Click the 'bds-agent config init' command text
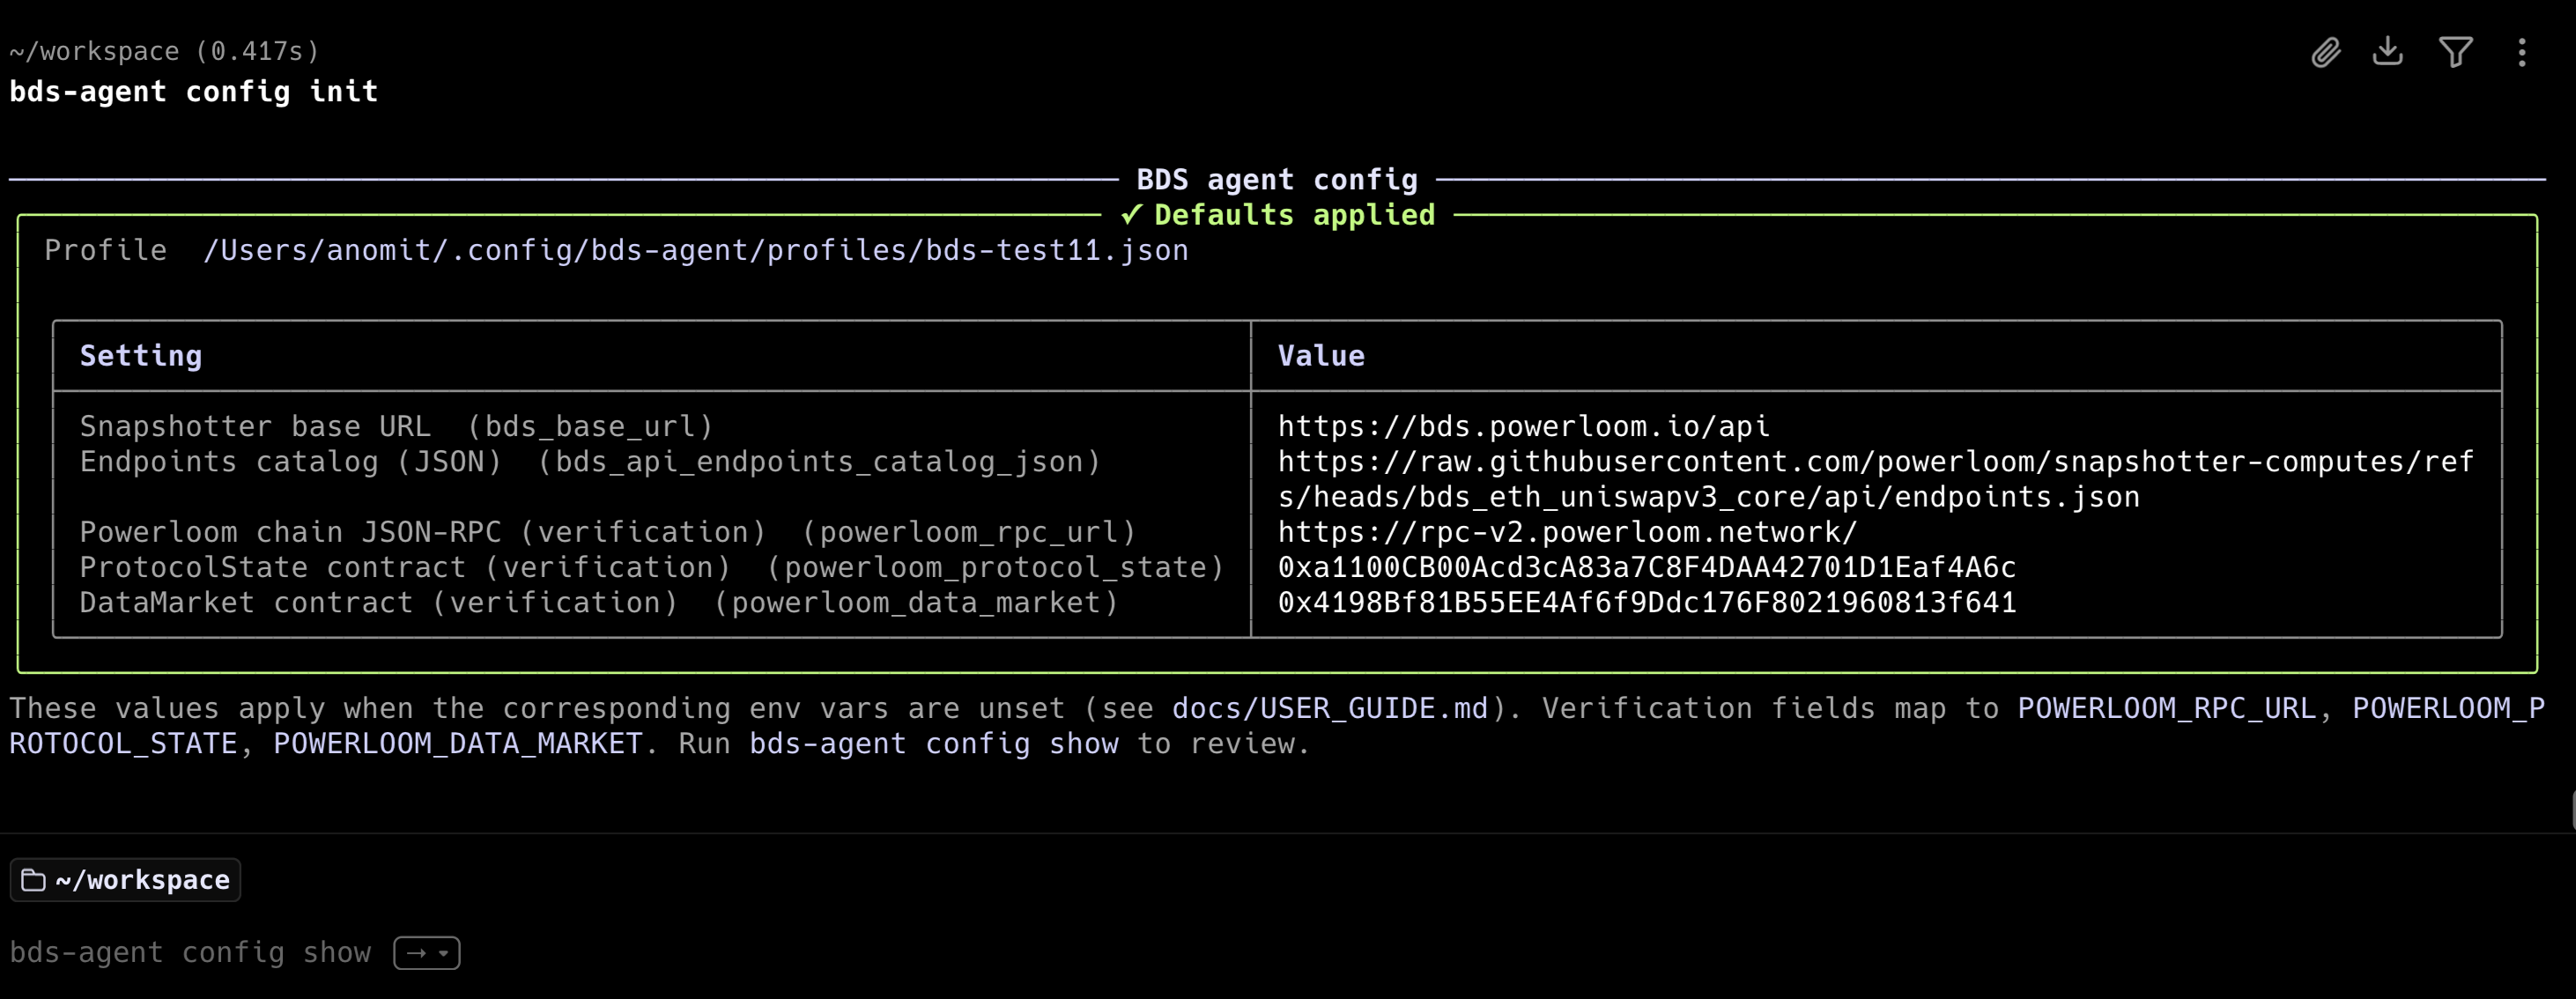 pos(194,92)
